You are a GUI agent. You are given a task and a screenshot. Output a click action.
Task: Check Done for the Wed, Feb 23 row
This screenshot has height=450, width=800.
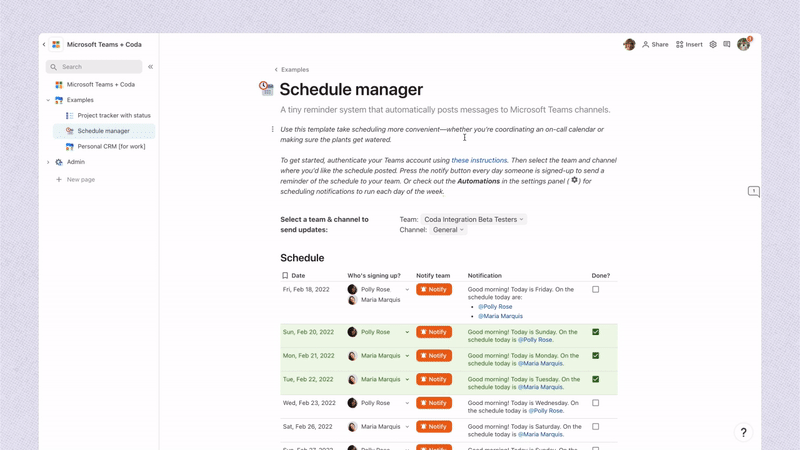coord(595,403)
